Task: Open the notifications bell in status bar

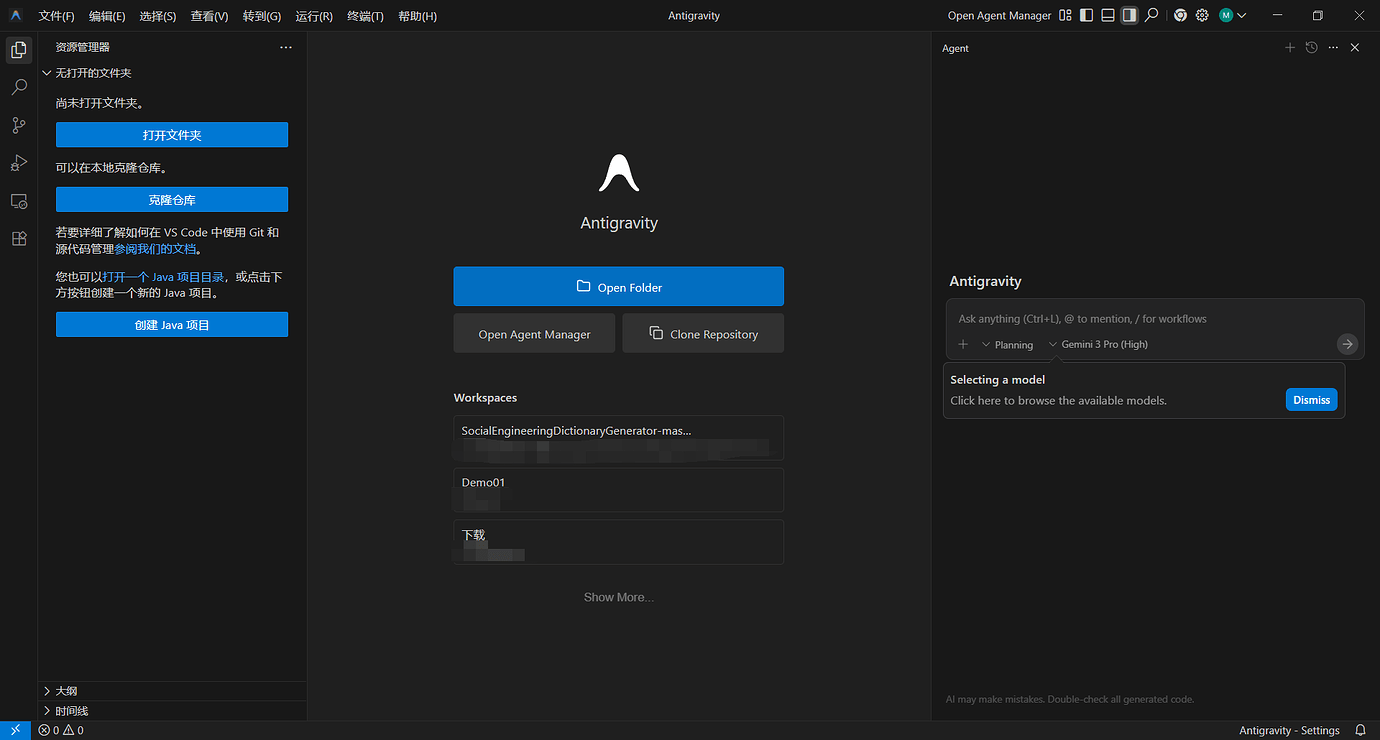Action: [1360, 730]
